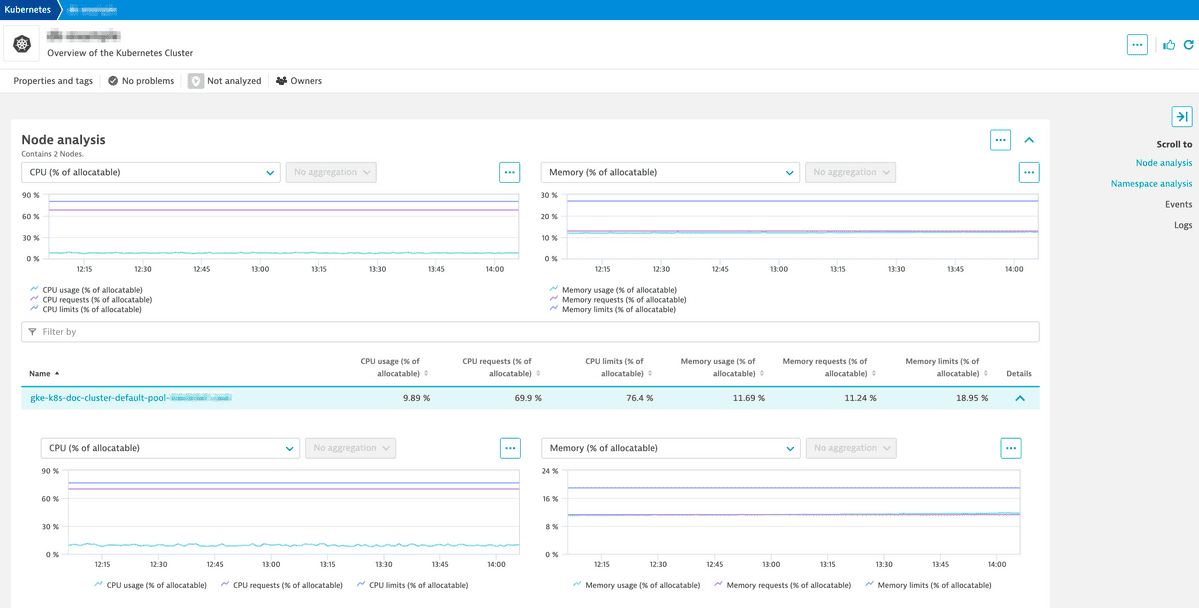This screenshot has width=1199, height=608.
Task: Toggle CPU usage series in top chart legend
Action: 91,290
